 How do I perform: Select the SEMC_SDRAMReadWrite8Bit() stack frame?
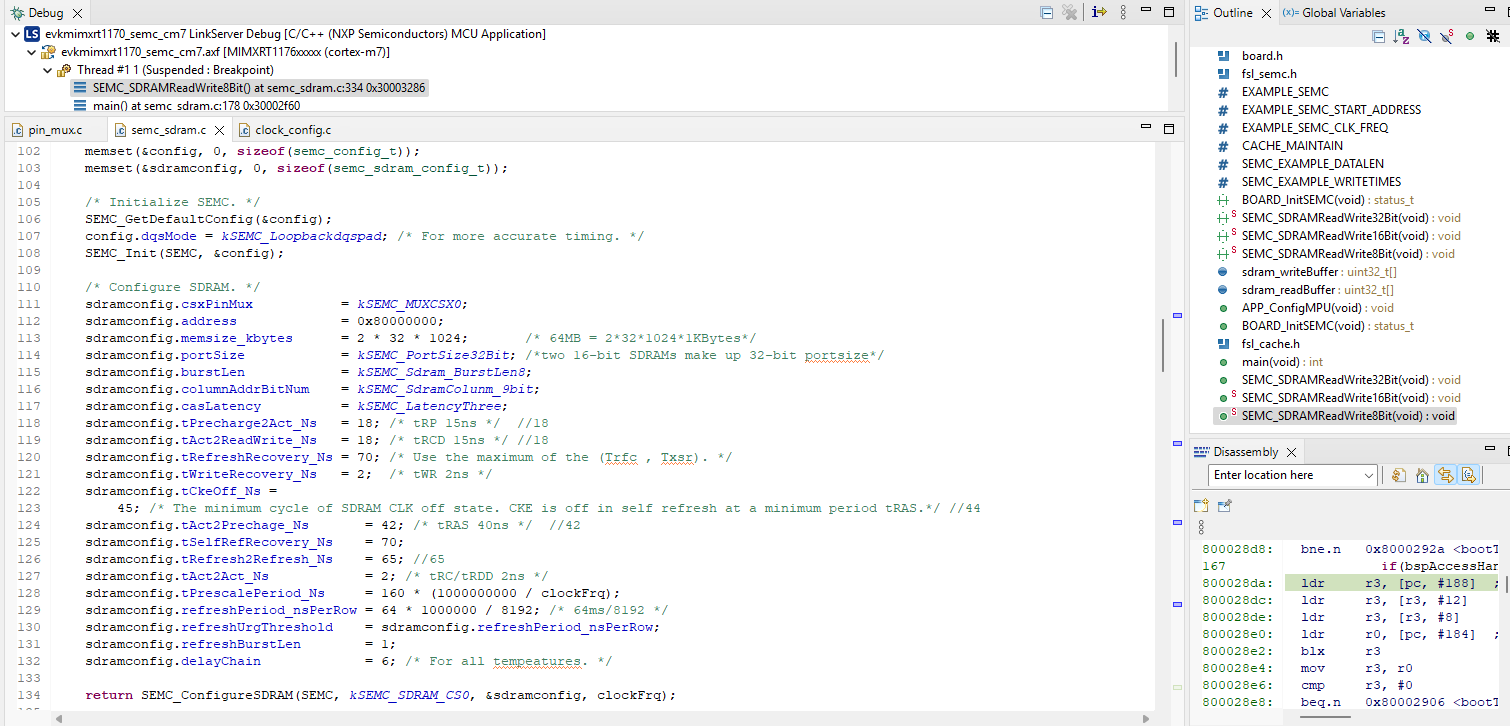pos(250,88)
